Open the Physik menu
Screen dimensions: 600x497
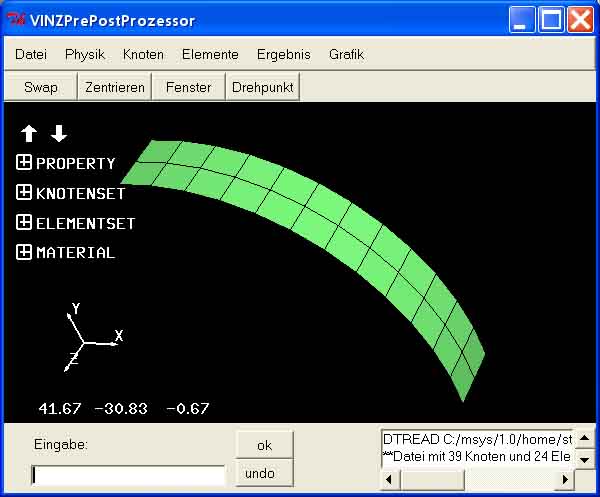pyautogui.click(x=85, y=54)
